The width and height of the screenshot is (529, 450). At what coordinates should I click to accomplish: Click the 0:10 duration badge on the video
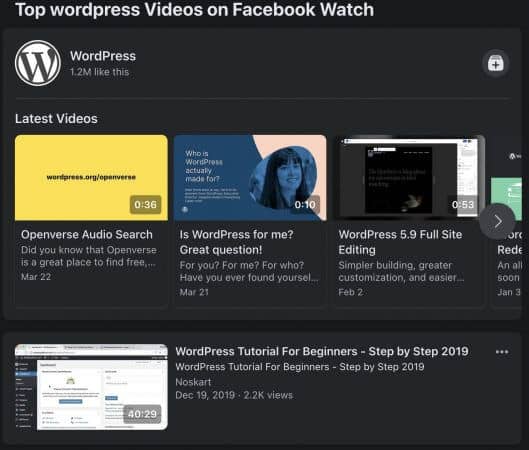[x=305, y=204]
